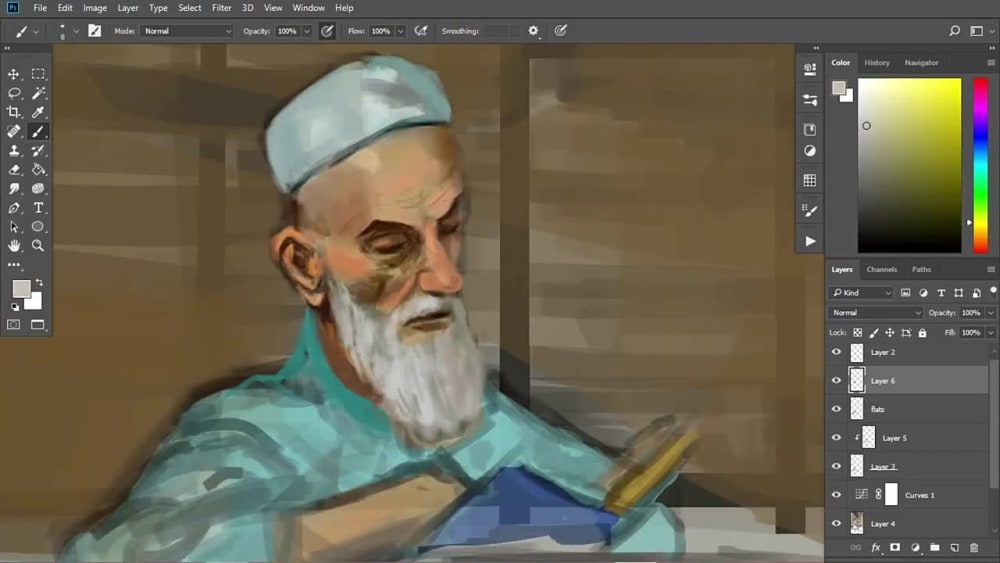This screenshot has height=563, width=1000.
Task: Select the Zoom tool
Action: [38, 245]
